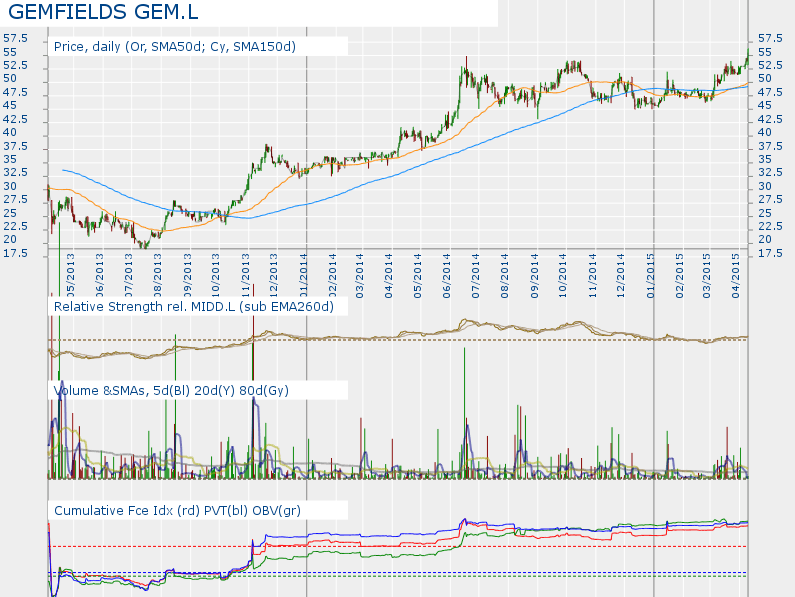Select the Relative Strength rel. MIDD.L label
The width and height of the screenshot is (795, 597).
pos(194,306)
